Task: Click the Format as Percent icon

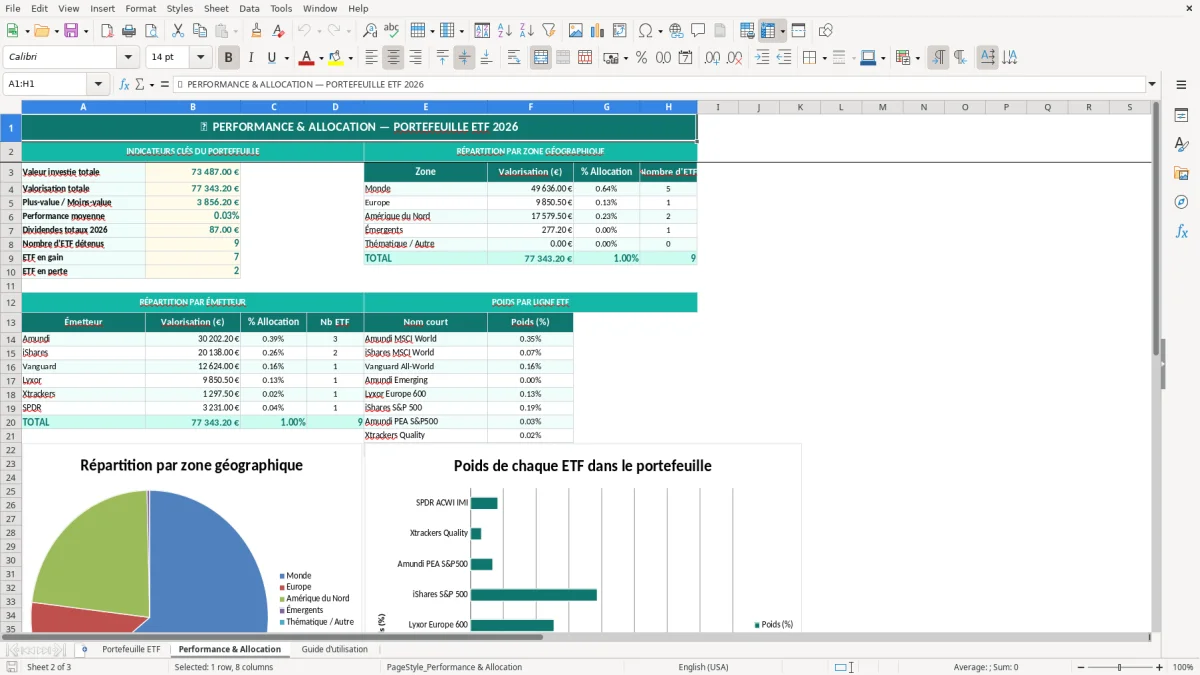Action: pyautogui.click(x=641, y=58)
